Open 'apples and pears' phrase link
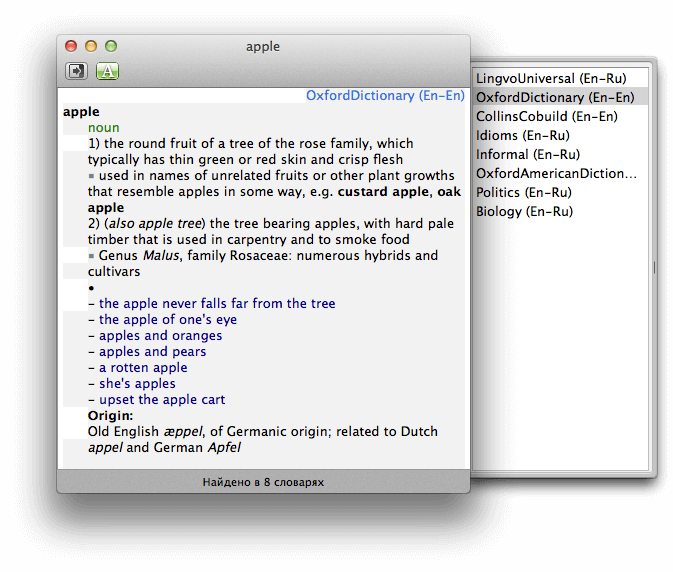 pyautogui.click(x=152, y=351)
